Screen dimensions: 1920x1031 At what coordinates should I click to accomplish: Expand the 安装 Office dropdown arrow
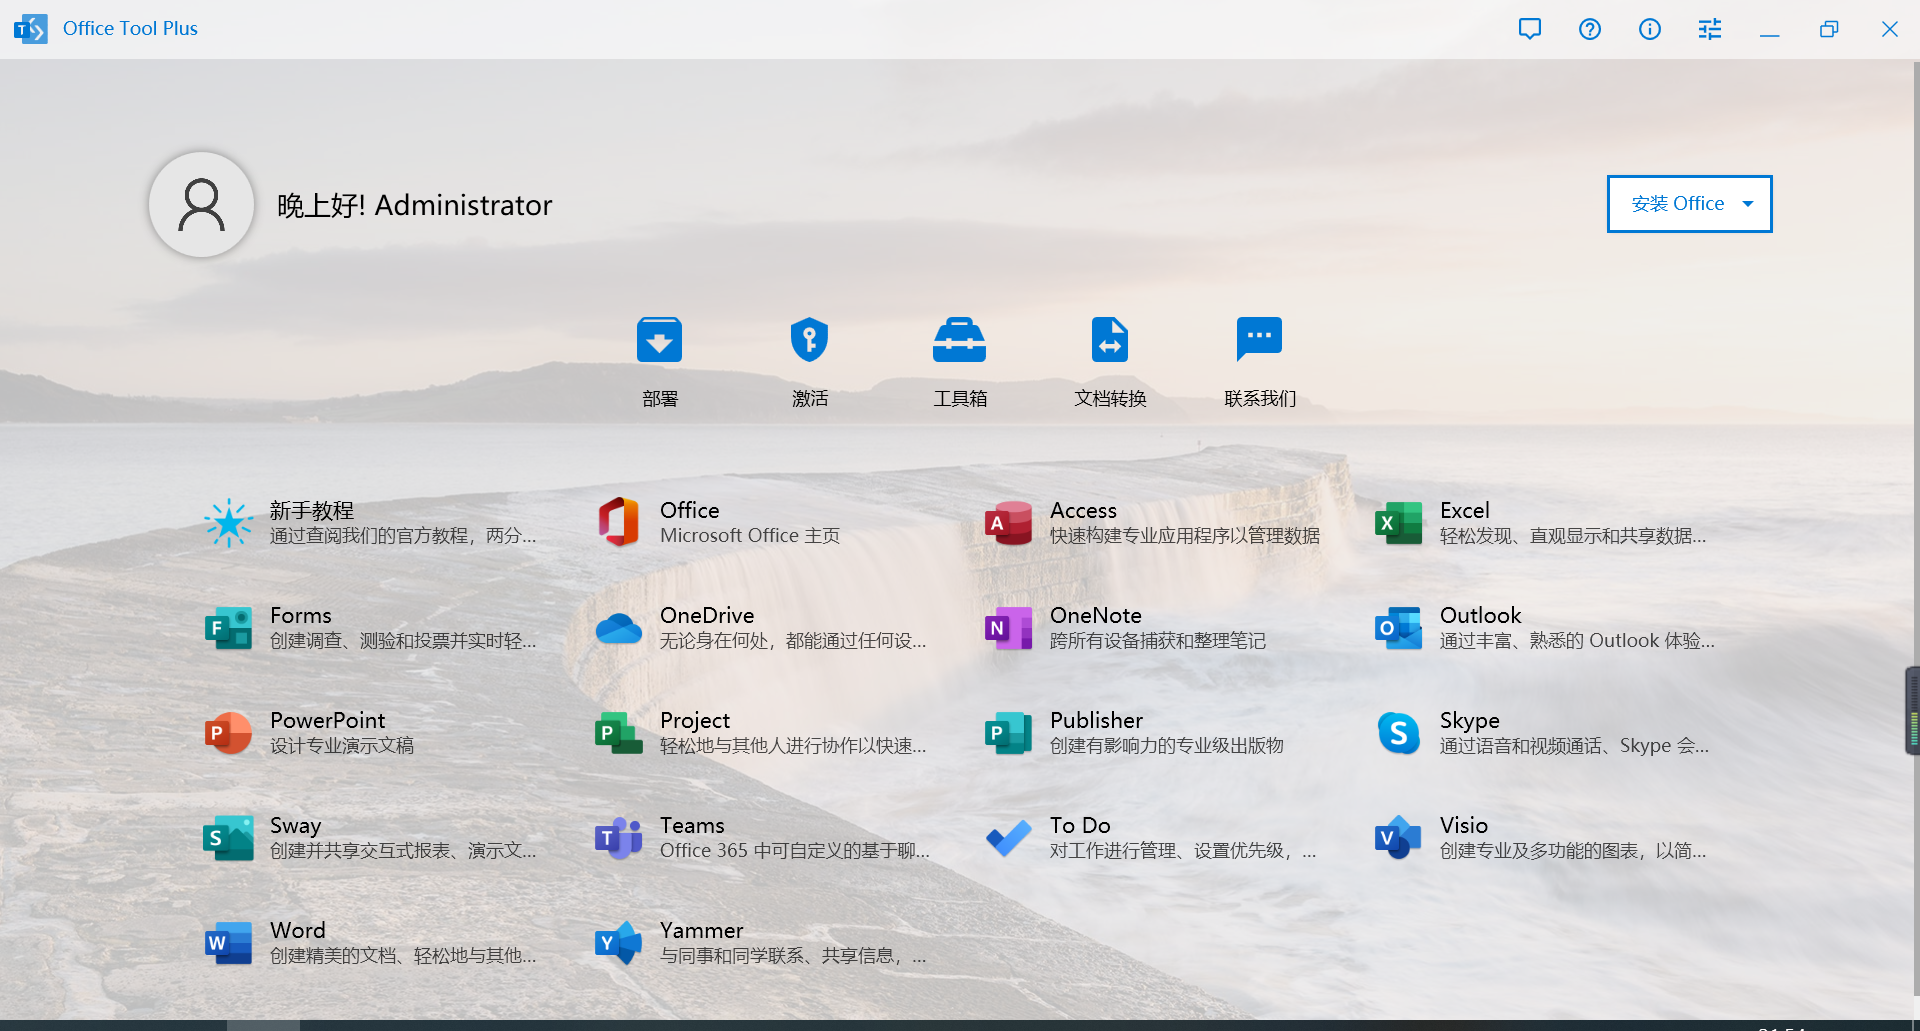pyautogui.click(x=1748, y=204)
